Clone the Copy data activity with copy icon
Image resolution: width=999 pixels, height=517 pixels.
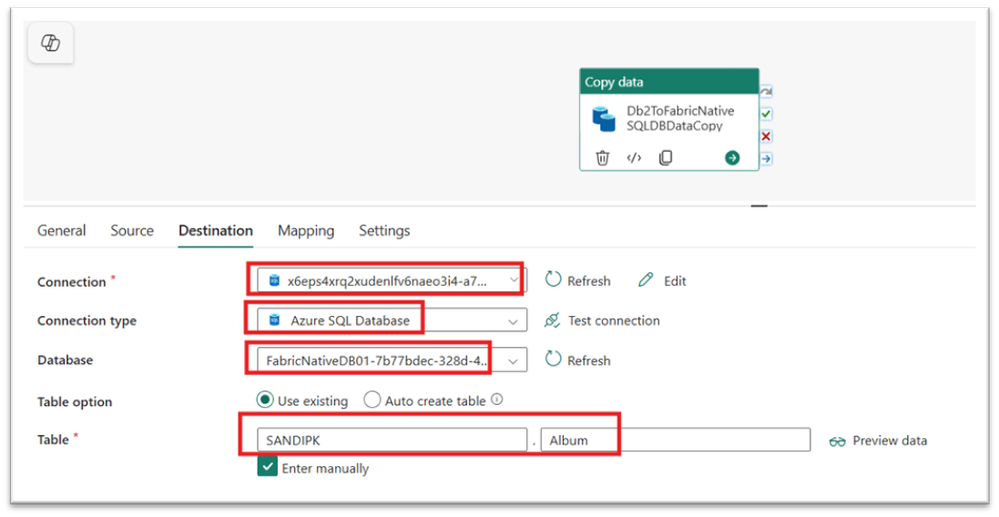(665, 157)
